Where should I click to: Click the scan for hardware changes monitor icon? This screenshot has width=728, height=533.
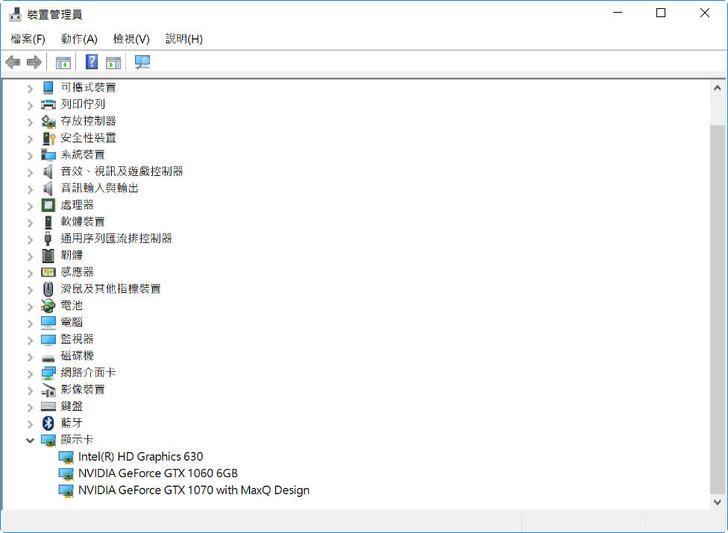(x=142, y=62)
